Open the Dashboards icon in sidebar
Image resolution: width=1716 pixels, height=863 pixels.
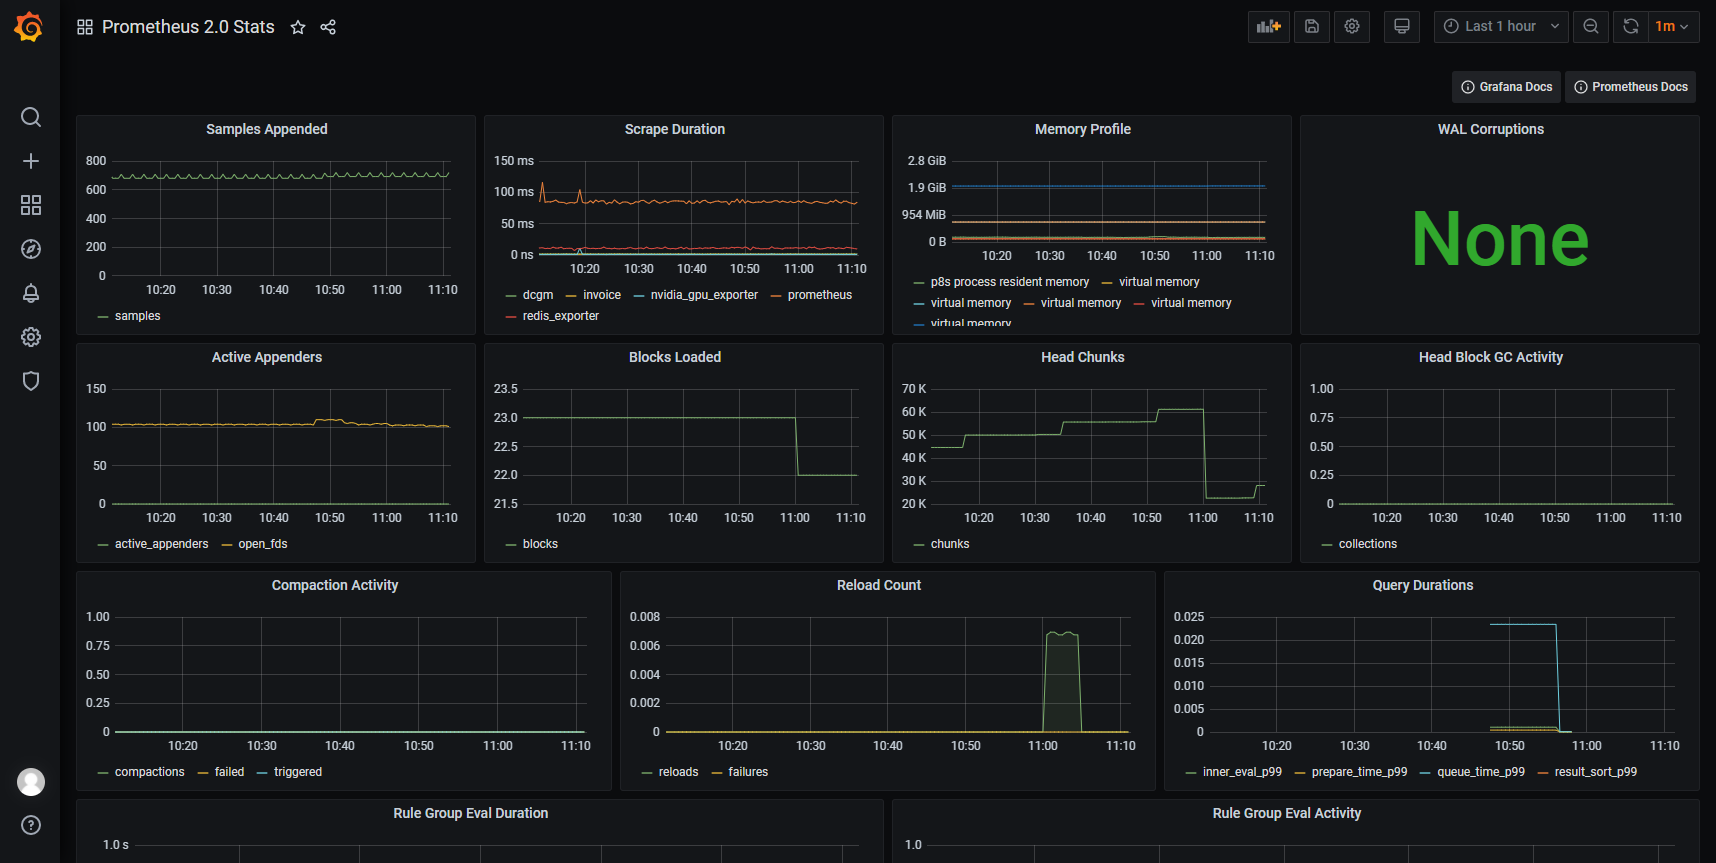point(31,205)
